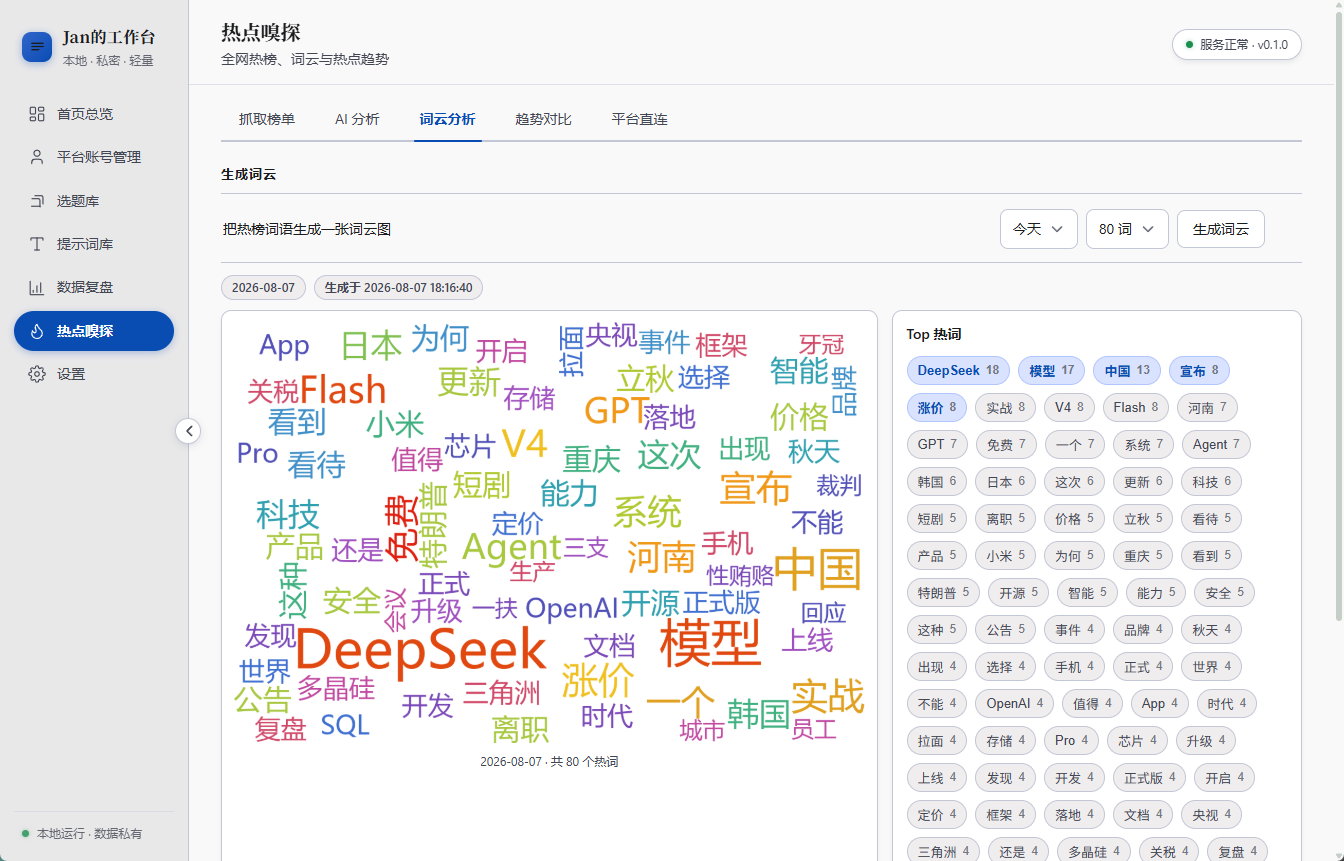
Task: Click the word 涨价 in the word cloud
Action: pos(598,681)
